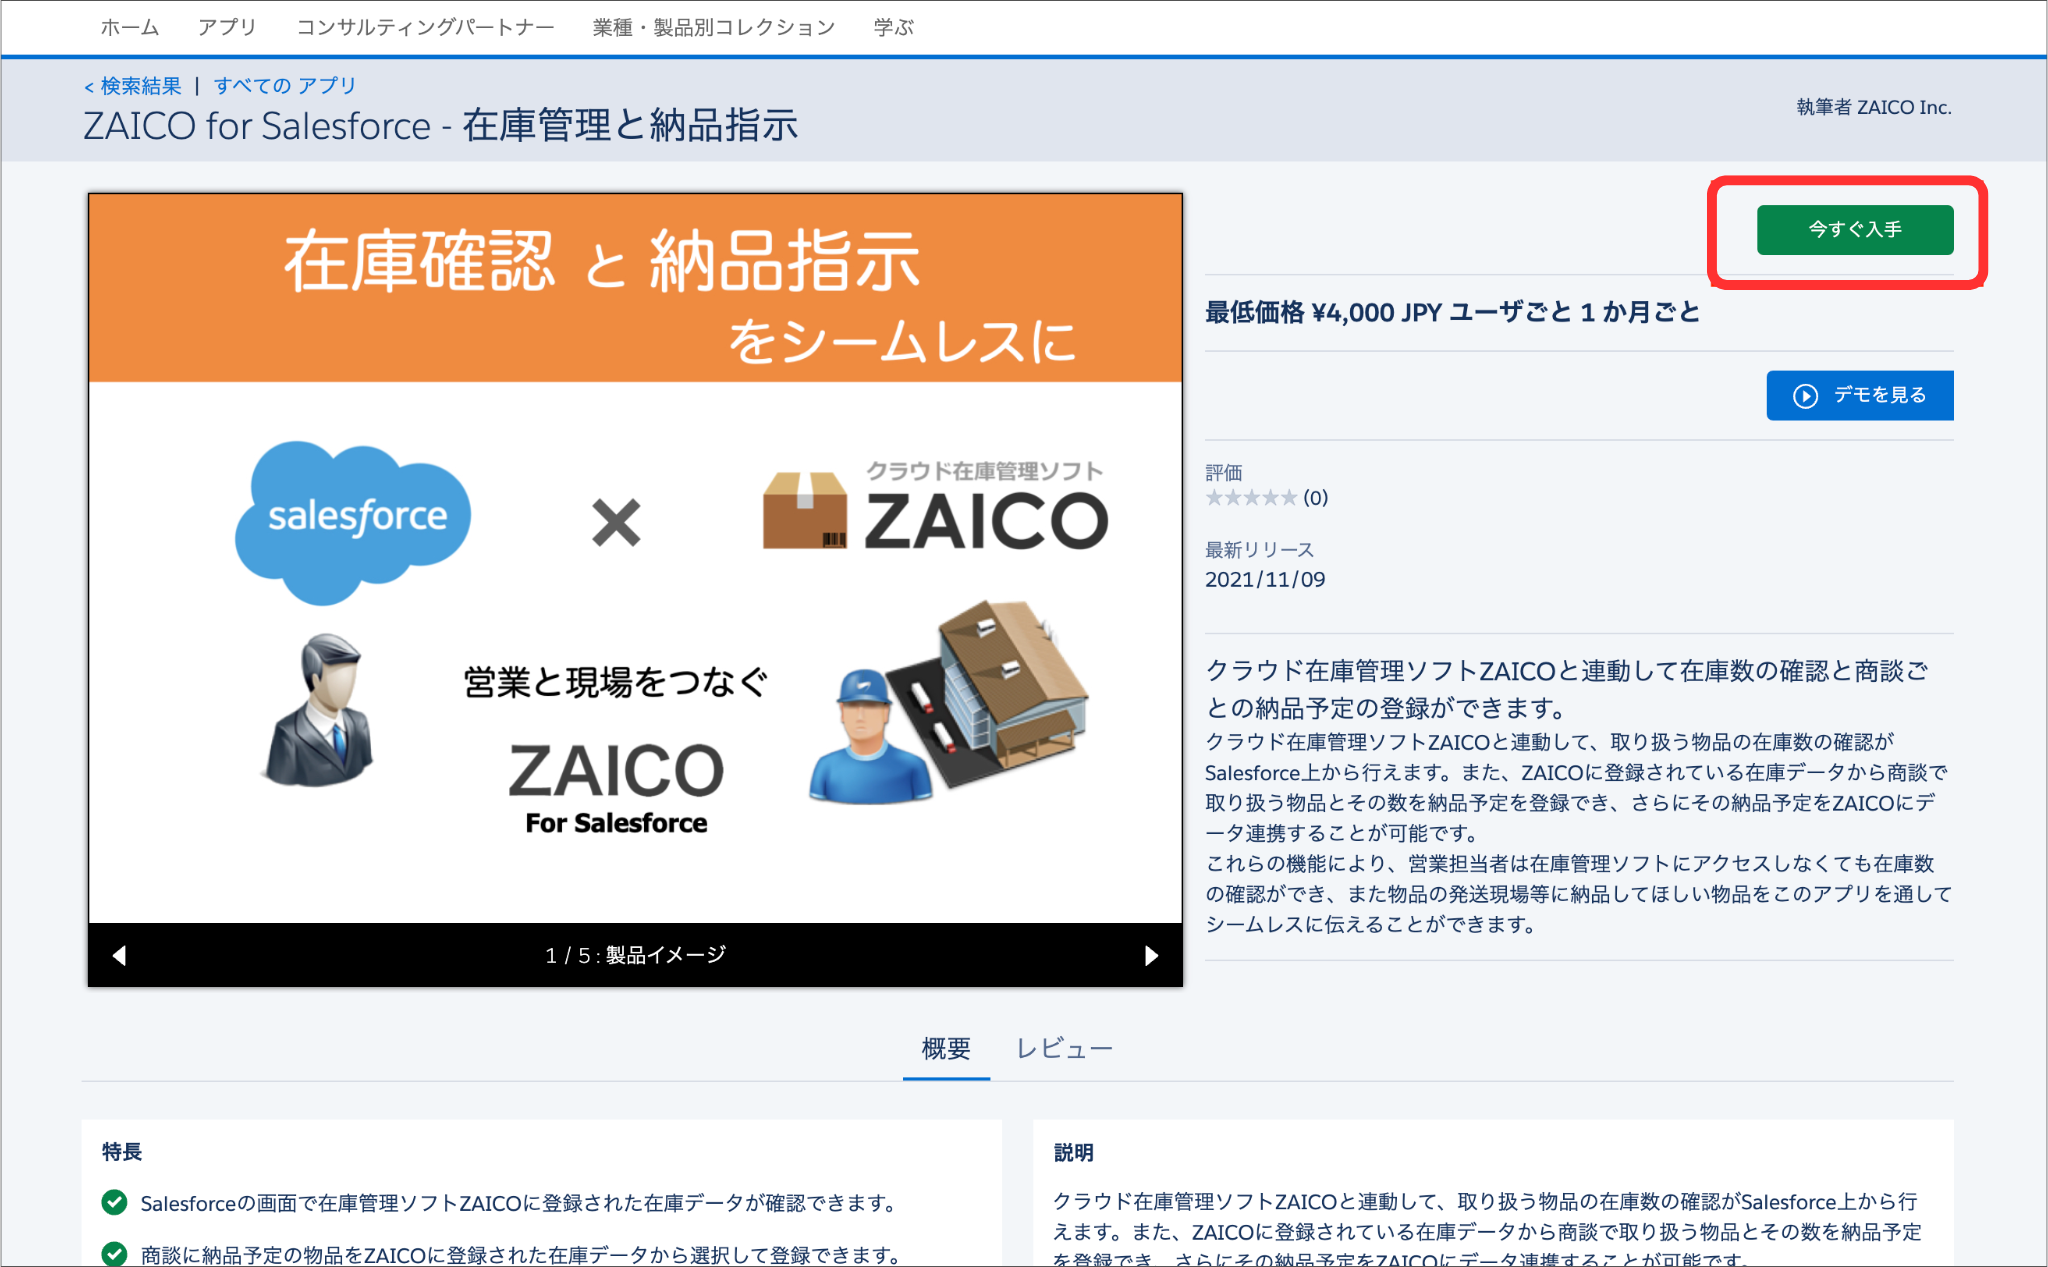Screen dimensions: 2048x1267
Task: Click the salesforce cloud logo in slide
Action: tap(353, 522)
